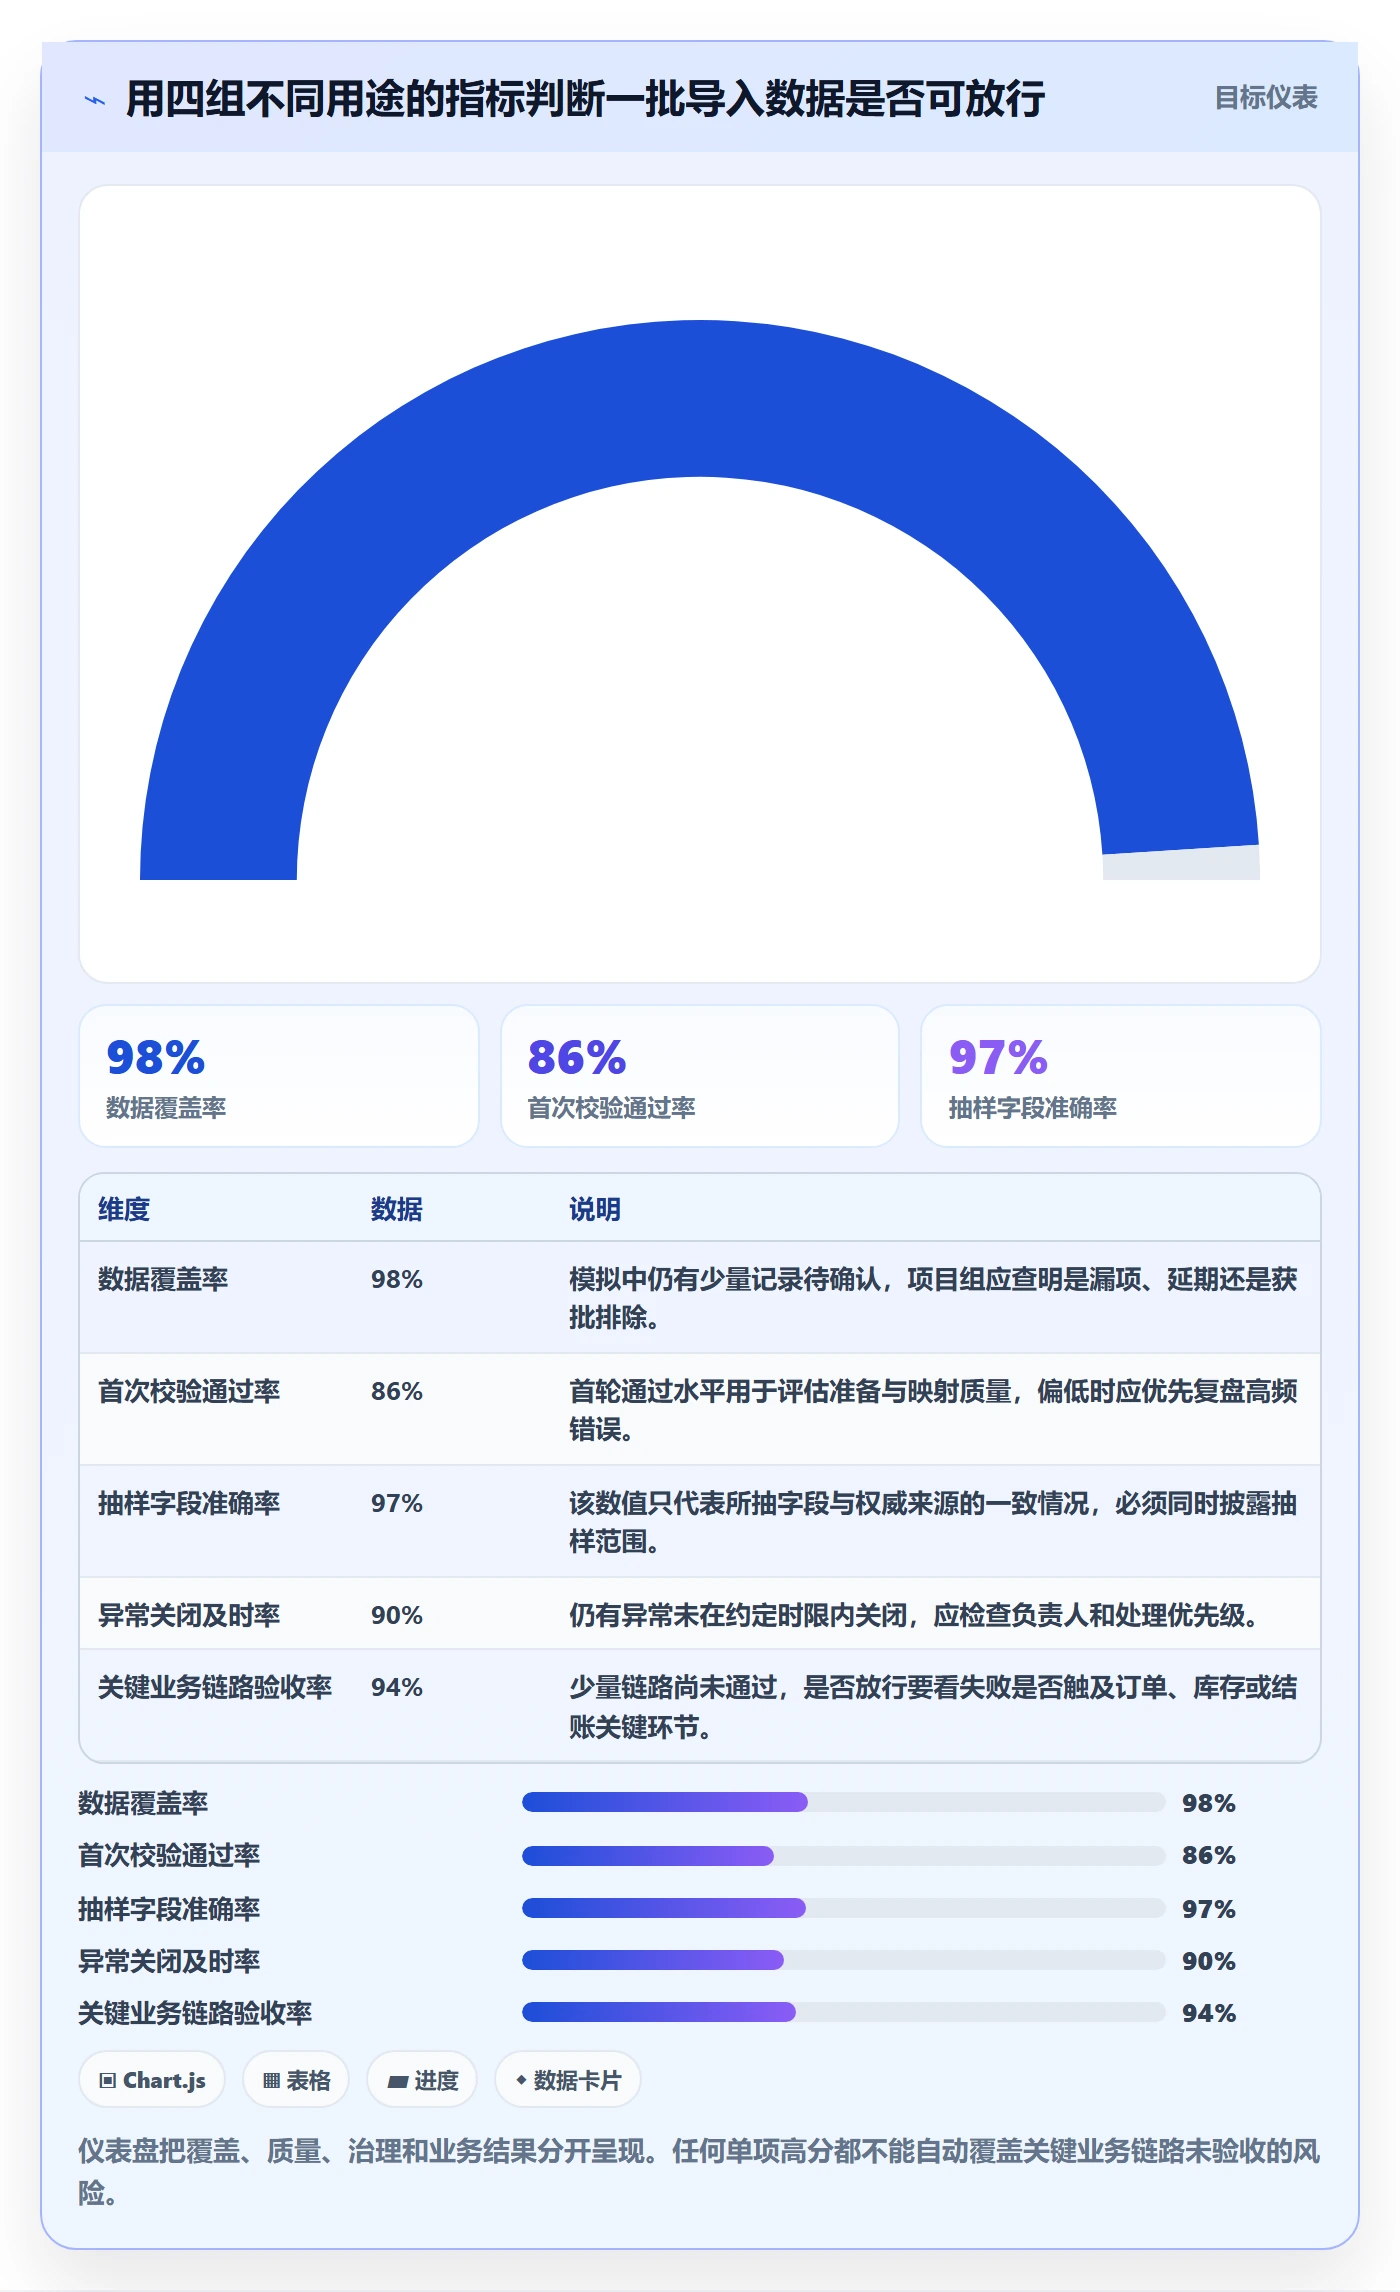The height and width of the screenshot is (2292, 1400).
Task: Click the 关键业务链路验收率 progress bar
Action: 843,2012
